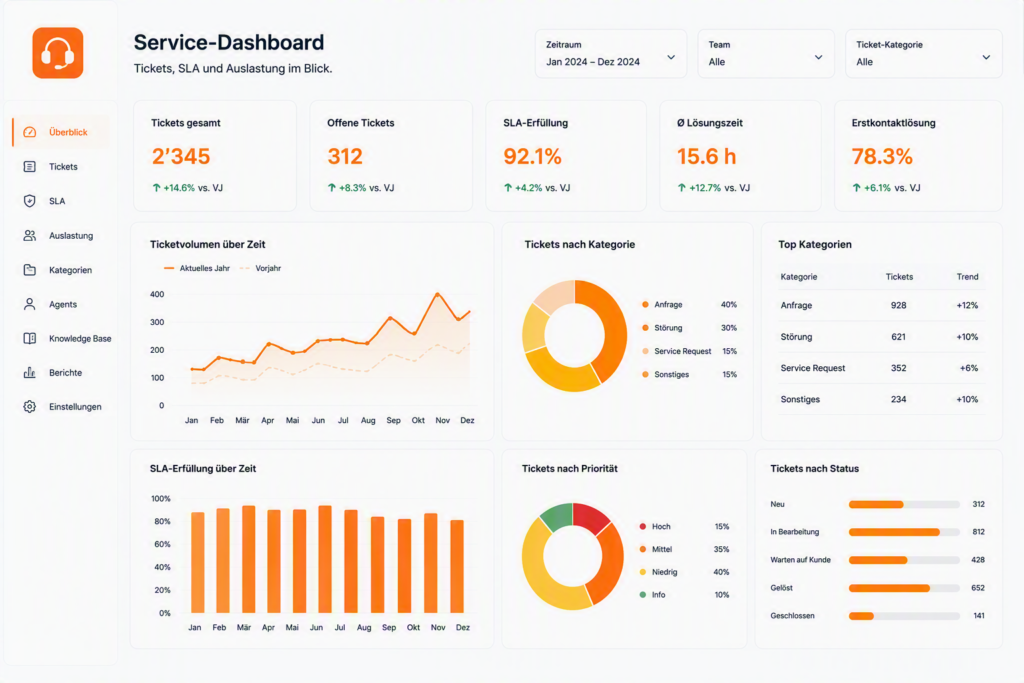Click the 78.3% Erstkontaktlösung value
Viewport: 1024px width, 683px height.
click(x=882, y=157)
